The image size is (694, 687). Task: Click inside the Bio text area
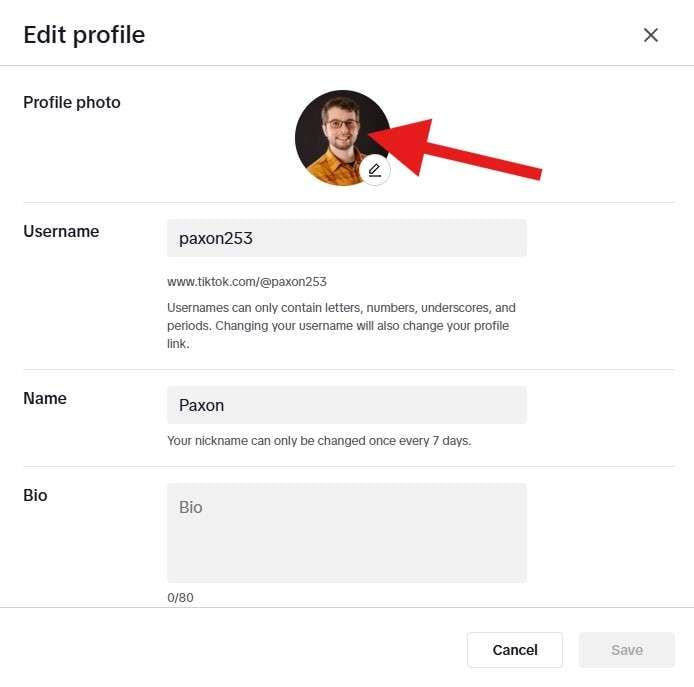tap(346, 533)
